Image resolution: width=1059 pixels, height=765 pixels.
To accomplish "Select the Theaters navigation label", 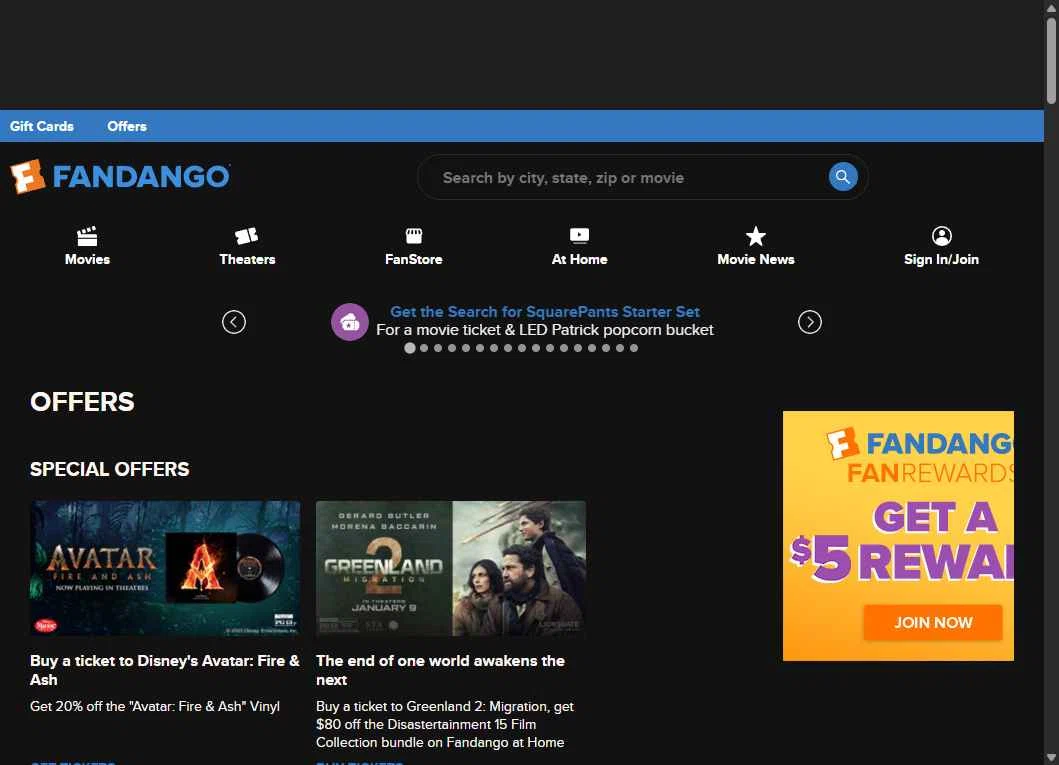I will tap(247, 259).
